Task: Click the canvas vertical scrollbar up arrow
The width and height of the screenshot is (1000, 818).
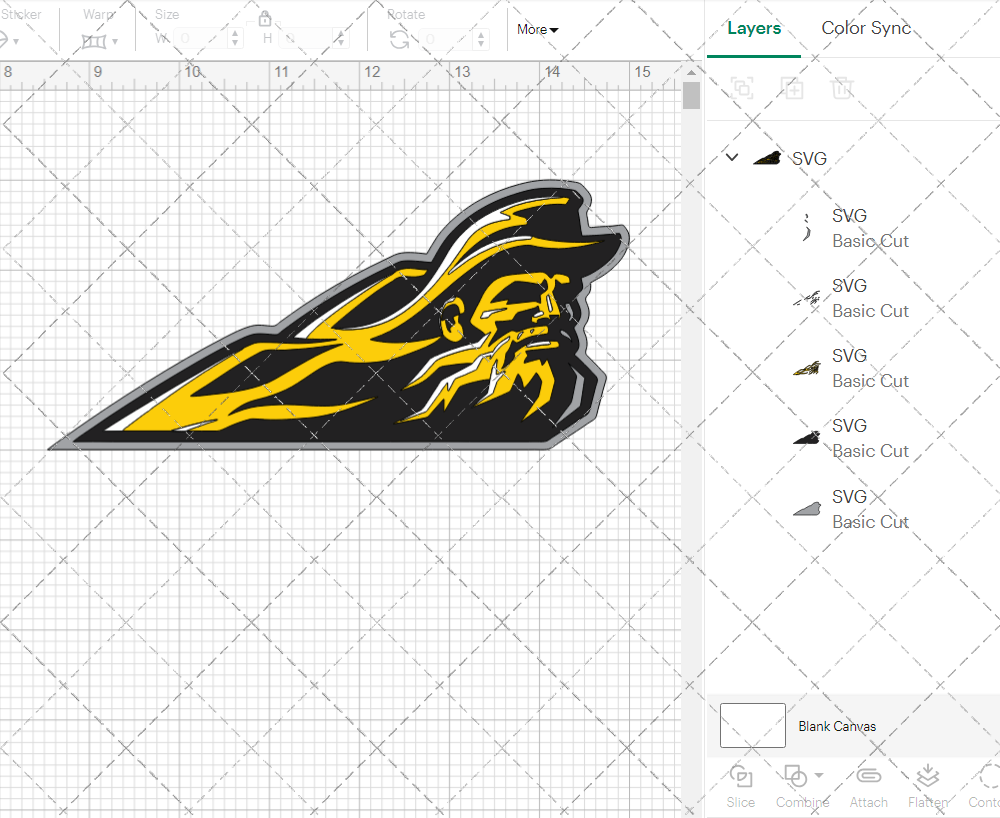Action: [x=691, y=72]
